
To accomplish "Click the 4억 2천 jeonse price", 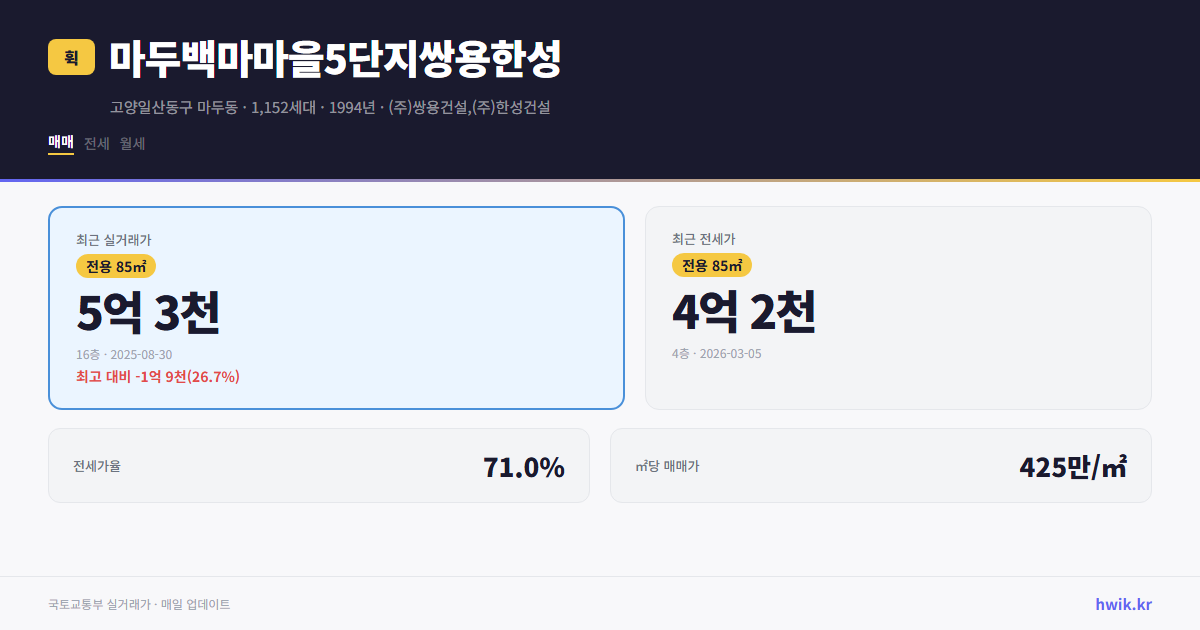I will pos(745,312).
